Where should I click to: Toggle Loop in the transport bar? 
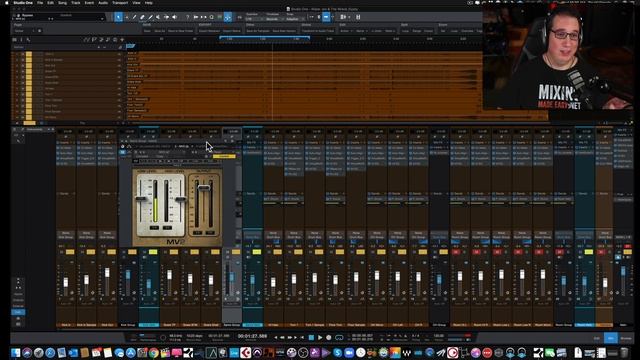[339, 338]
